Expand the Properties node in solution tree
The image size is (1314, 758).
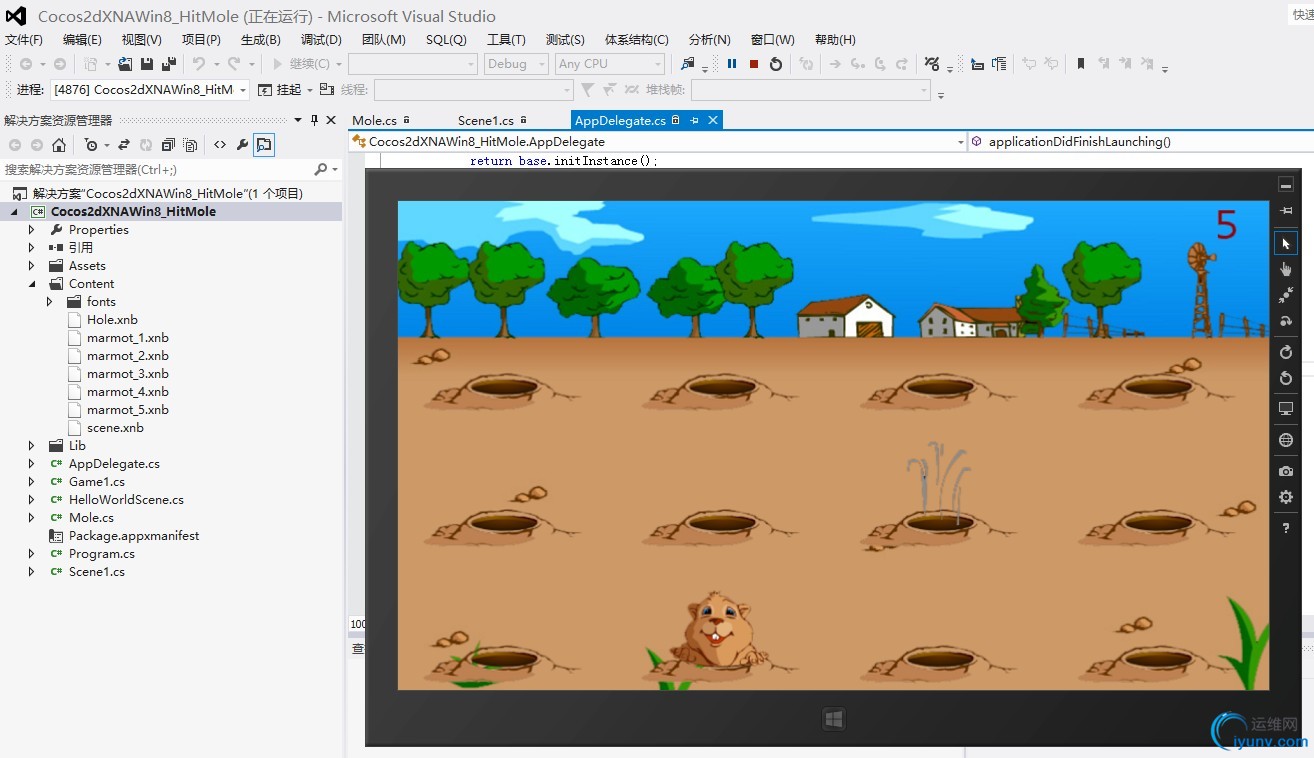pos(32,230)
